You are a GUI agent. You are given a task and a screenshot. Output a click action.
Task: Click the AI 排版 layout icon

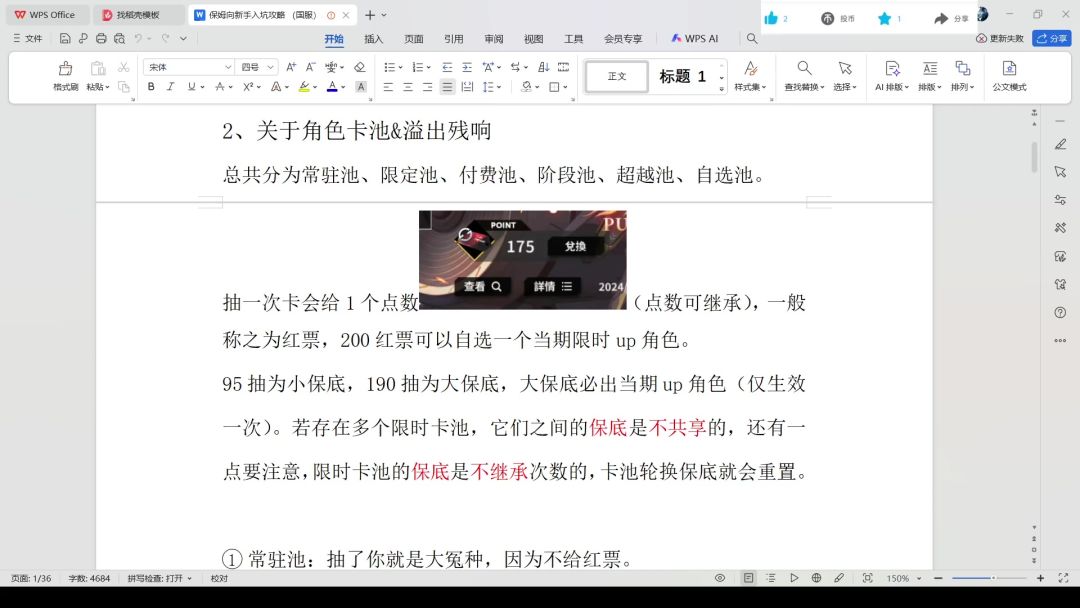889,75
